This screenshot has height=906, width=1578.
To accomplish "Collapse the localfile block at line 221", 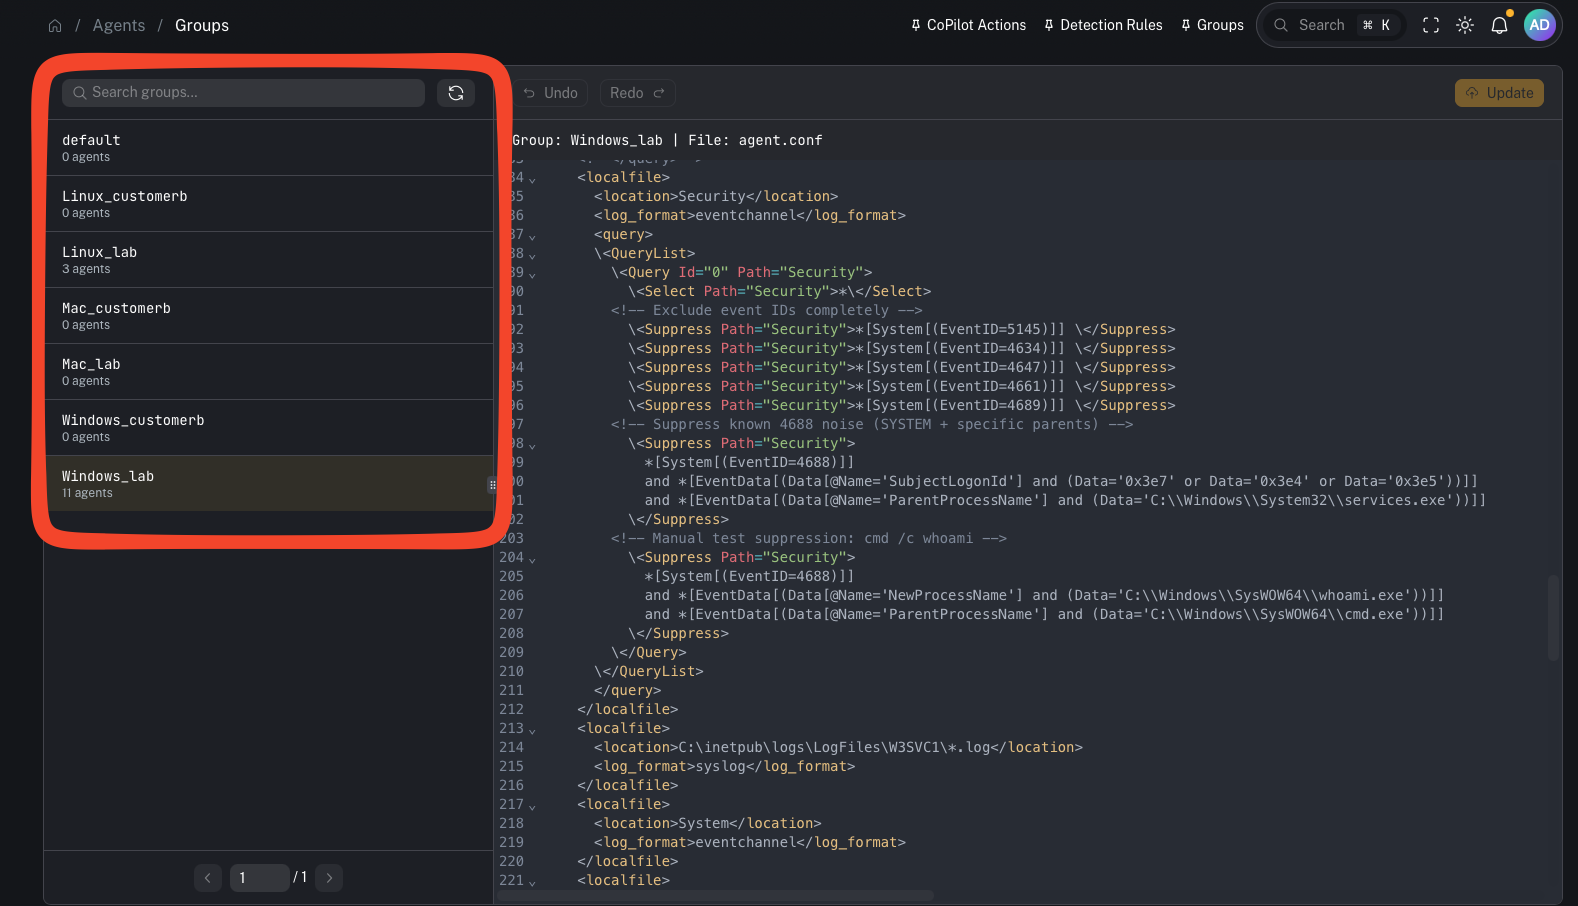I will (x=532, y=882).
